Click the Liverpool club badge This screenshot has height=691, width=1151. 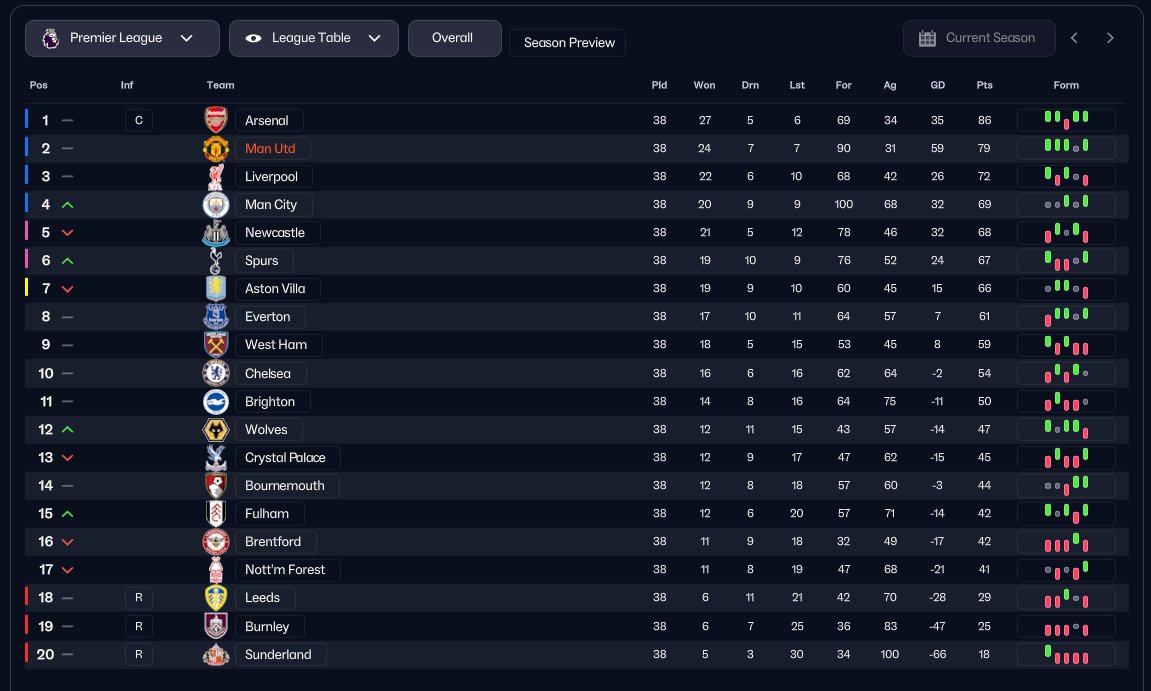(x=216, y=177)
